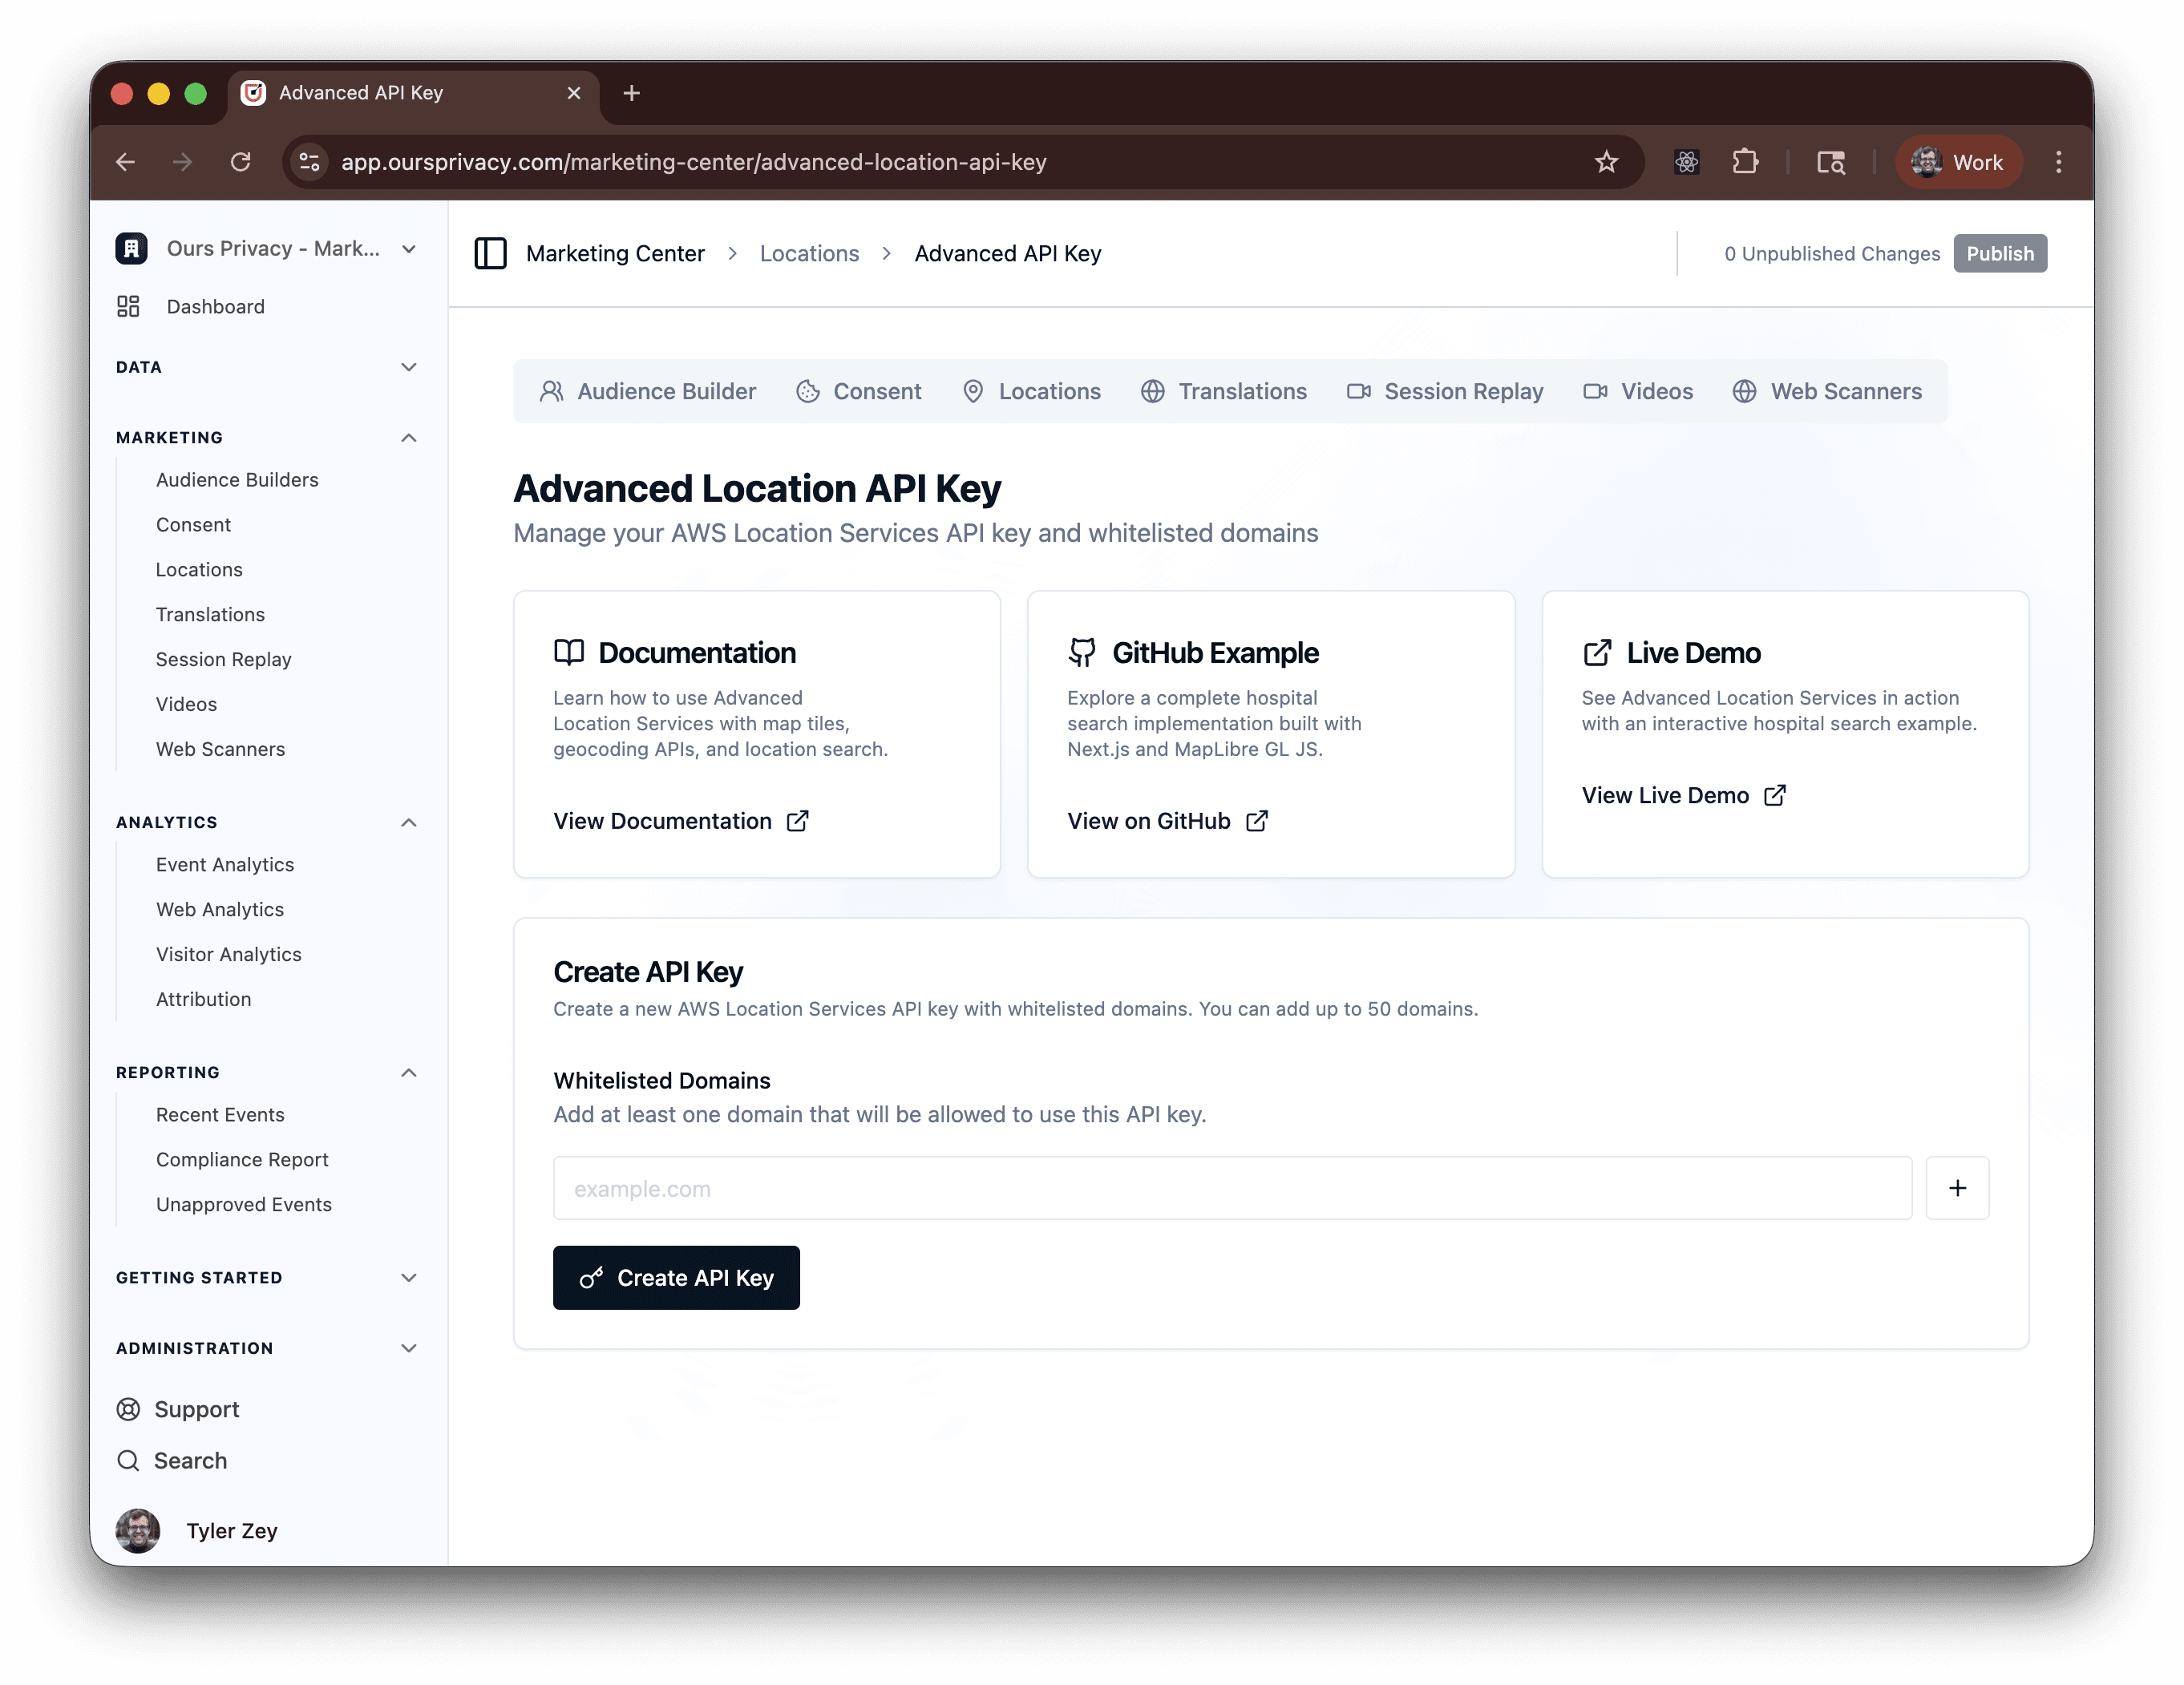Open Search from the sidebar
The height and width of the screenshot is (1685, 2184).
(190, 1460)
